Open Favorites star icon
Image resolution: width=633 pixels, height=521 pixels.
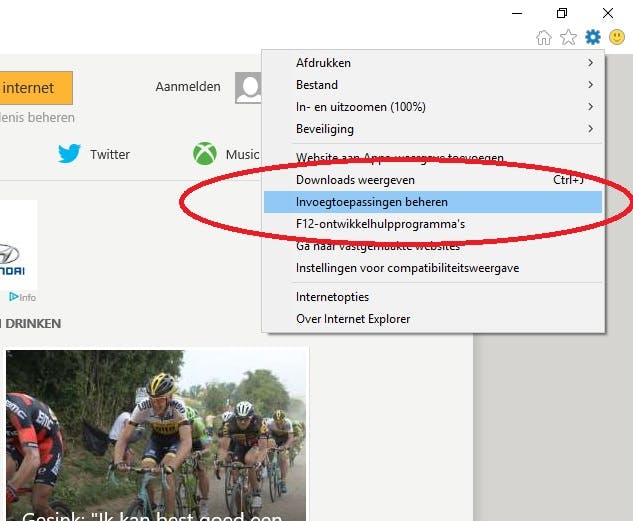coord(568,38)
